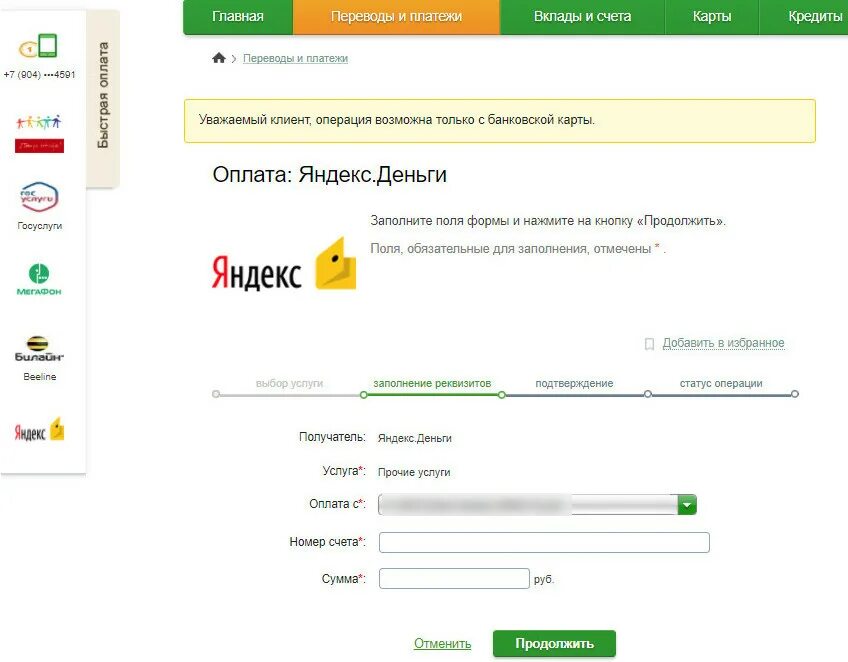Open the Gosuslugi quick payment icon
The image size is (848, 662).
pyautogui.click(x=39, y=197)
